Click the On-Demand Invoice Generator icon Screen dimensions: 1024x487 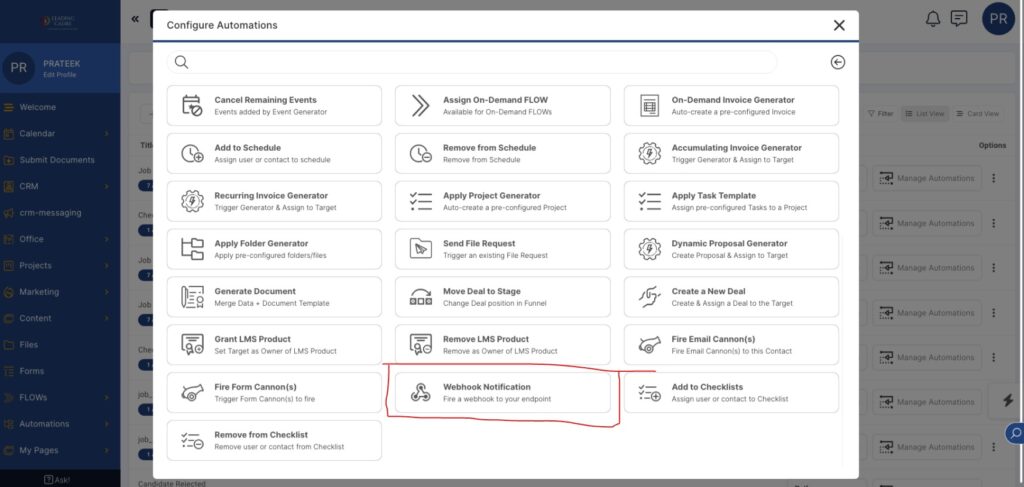pos(649,106)
